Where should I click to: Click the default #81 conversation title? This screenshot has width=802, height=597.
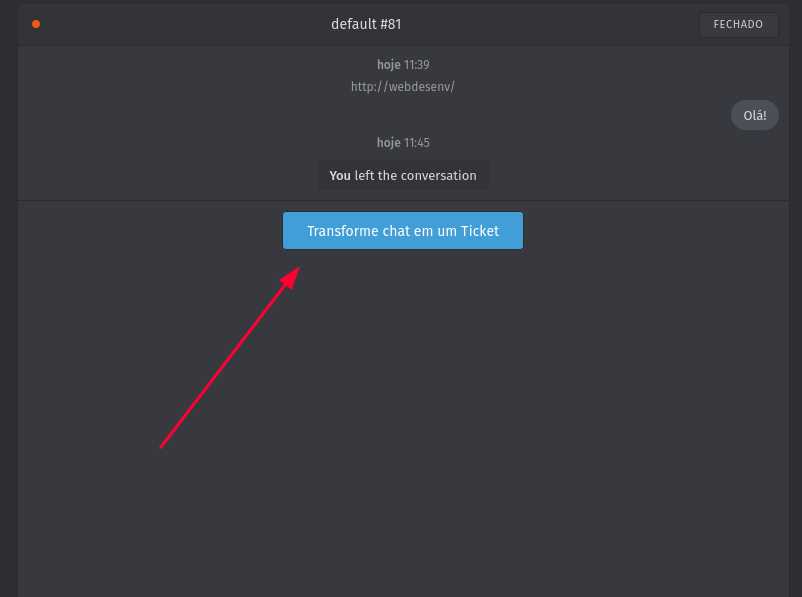pos(366,24)
